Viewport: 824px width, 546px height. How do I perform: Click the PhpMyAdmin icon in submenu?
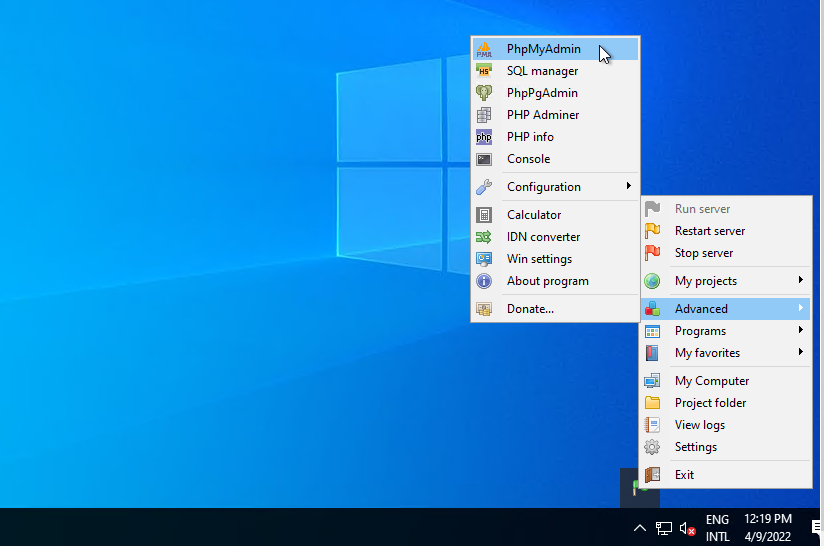pos(484,49)
